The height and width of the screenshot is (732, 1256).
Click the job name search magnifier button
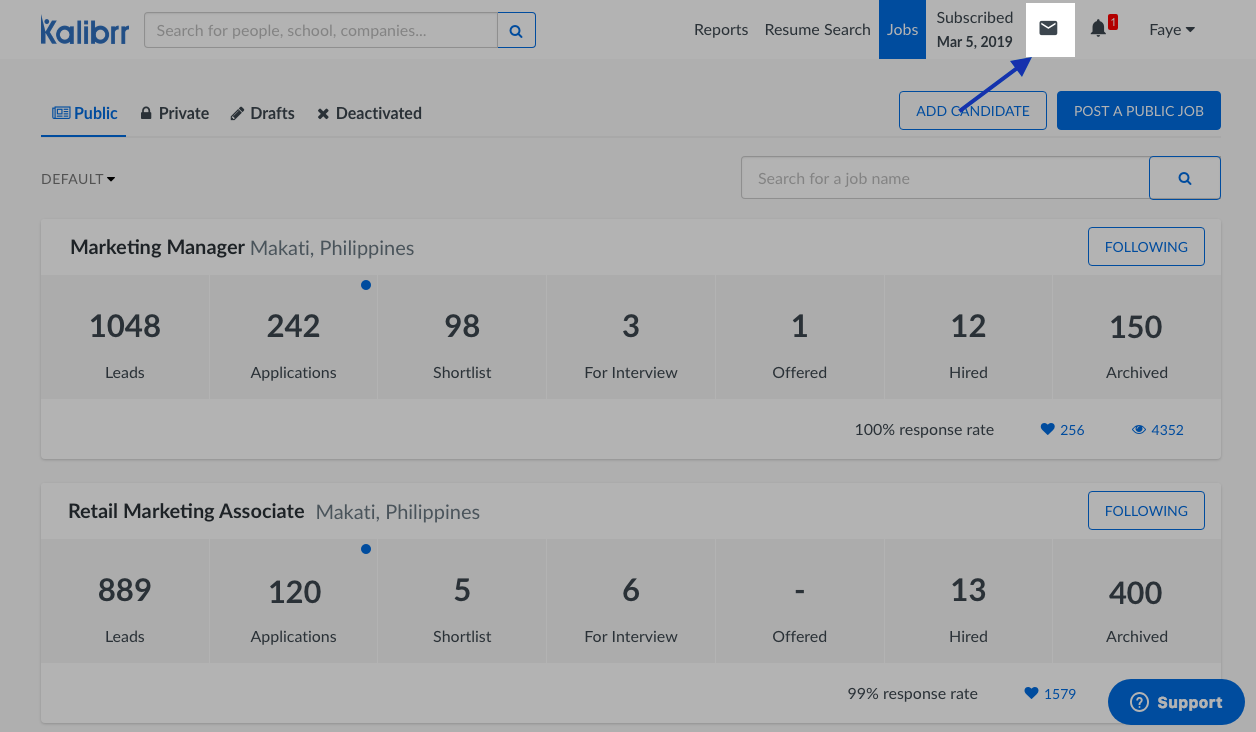(x=1184, y=178)
